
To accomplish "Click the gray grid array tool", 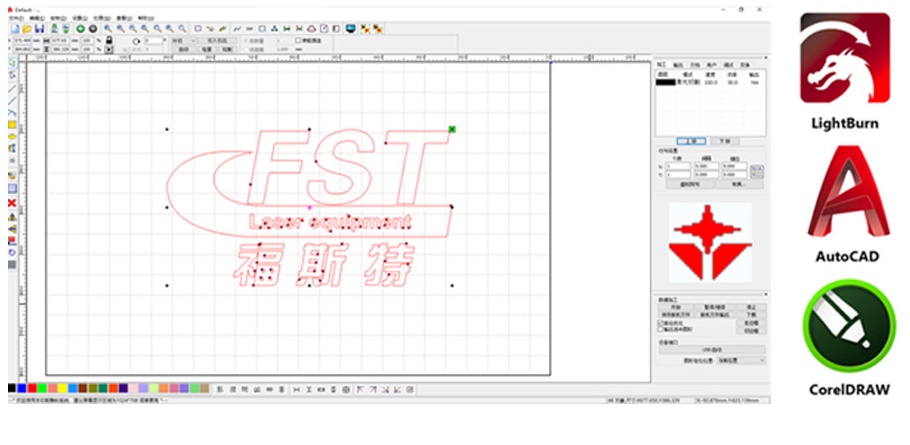I will 12,265.
